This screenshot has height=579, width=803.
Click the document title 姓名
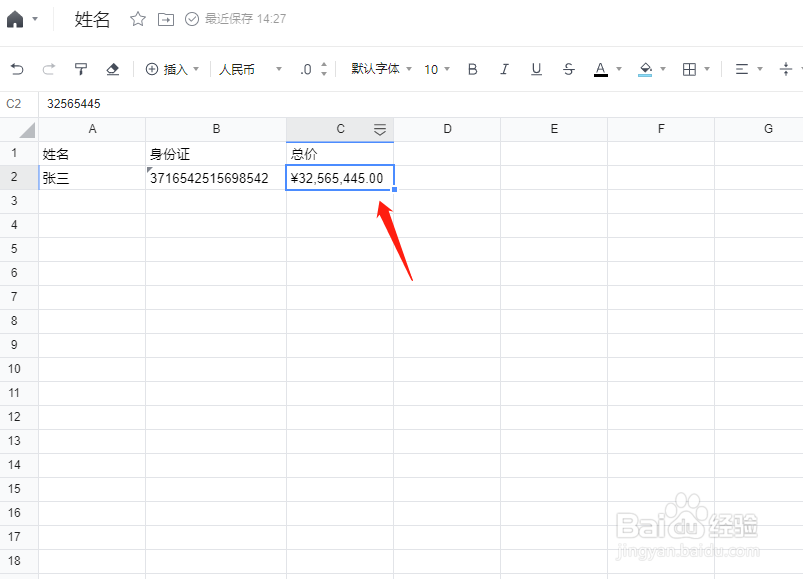[92, 19]
